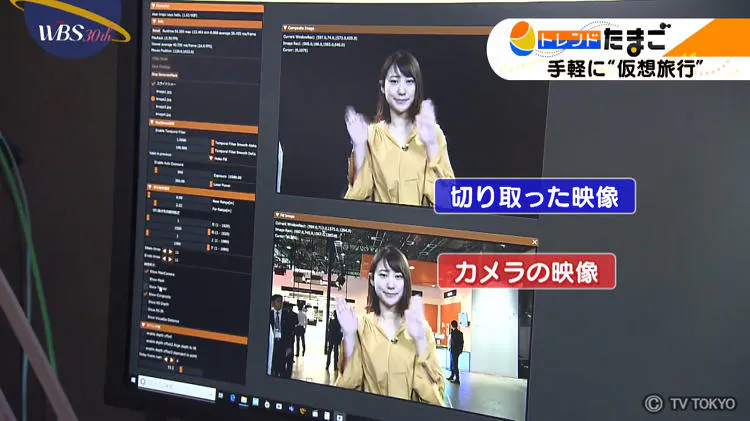Select image4.jpg in the slideshow list

pos(163,114)
